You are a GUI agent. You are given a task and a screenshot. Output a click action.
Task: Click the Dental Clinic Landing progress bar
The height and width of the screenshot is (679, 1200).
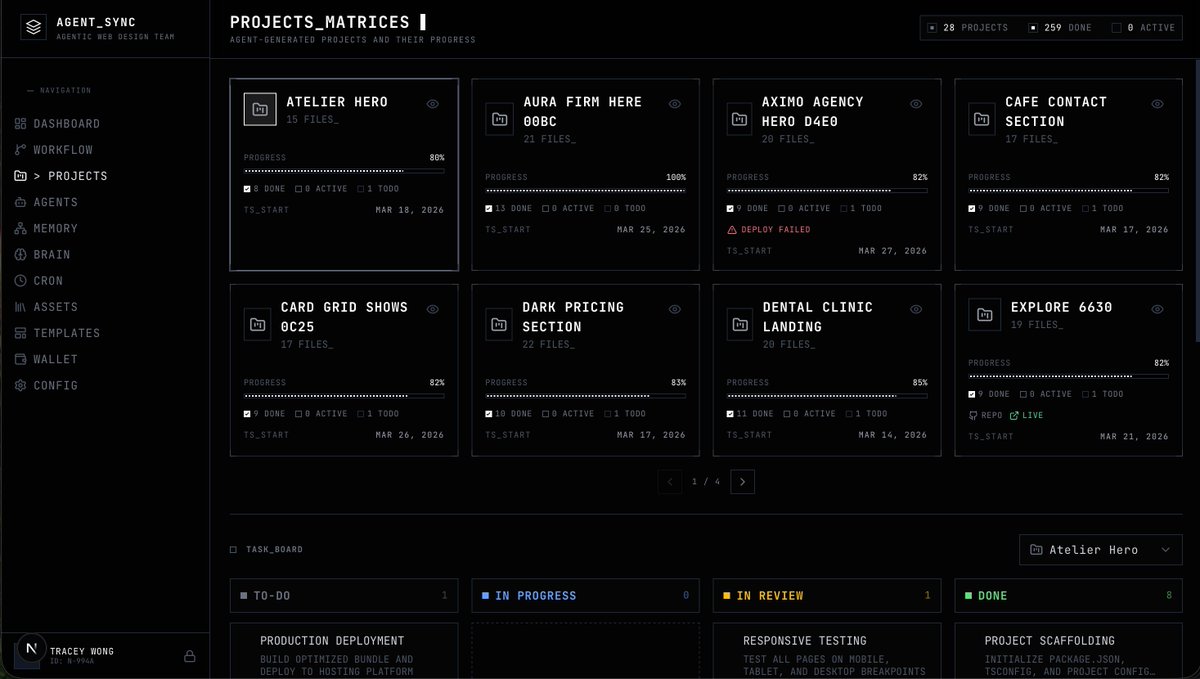coord(827,396)
